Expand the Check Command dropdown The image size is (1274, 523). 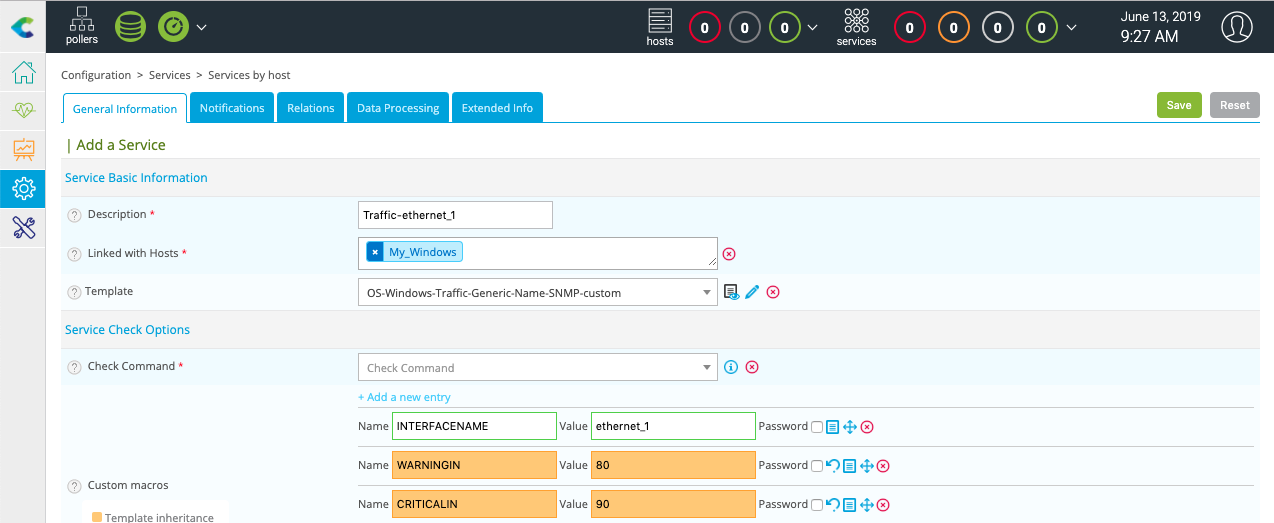click(x=538, y=367)
